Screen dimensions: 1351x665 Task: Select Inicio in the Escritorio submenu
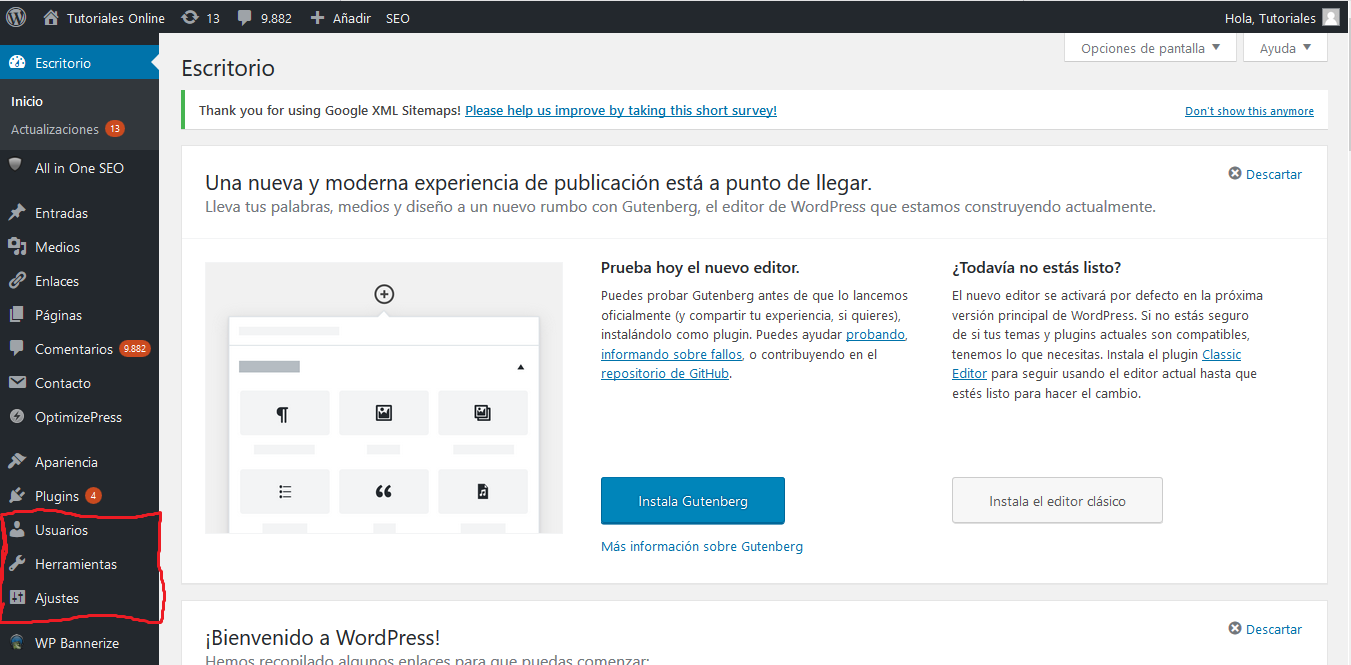point(27,101)
